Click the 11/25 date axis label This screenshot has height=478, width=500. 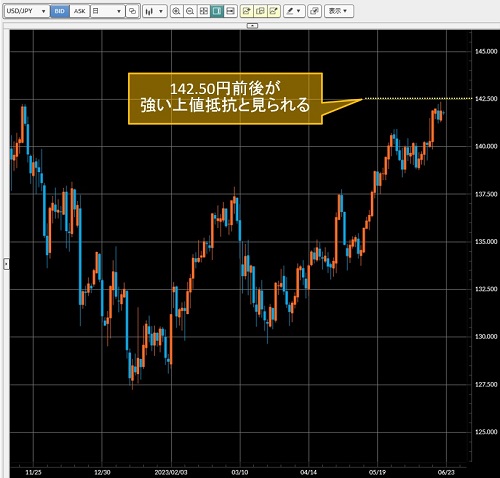(33, 472)
